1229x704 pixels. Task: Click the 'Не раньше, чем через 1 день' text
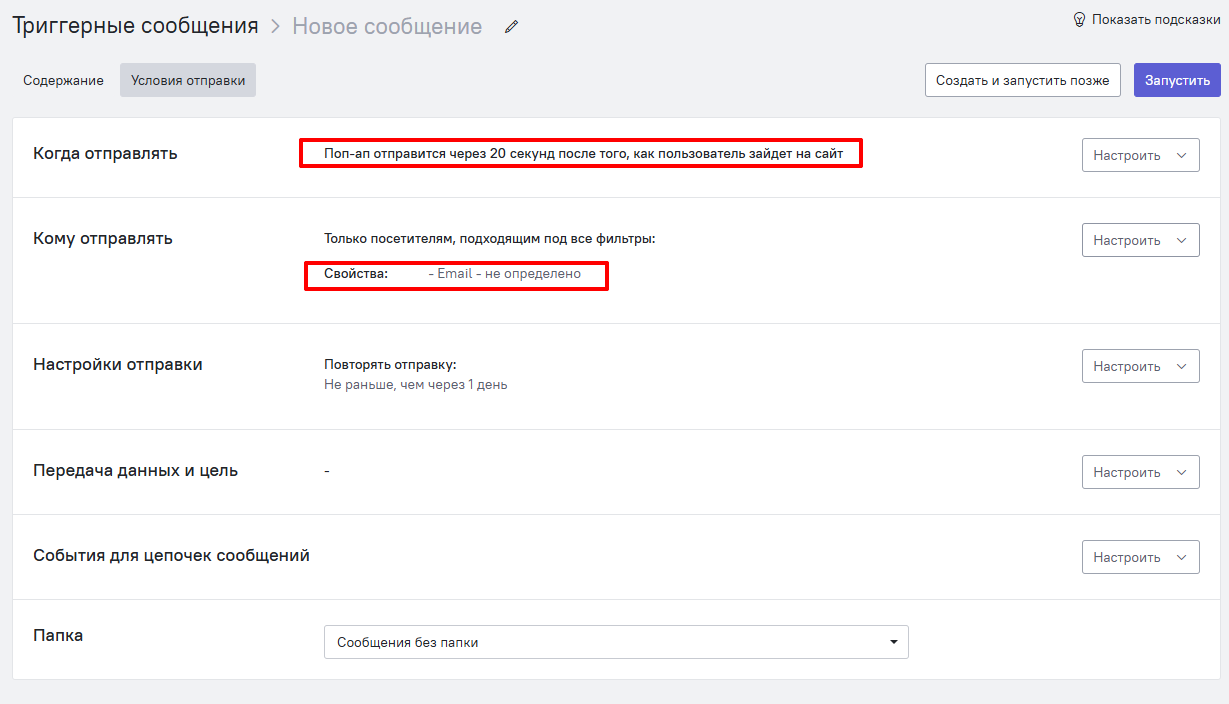pyautogui.click(x=415, y=385)
